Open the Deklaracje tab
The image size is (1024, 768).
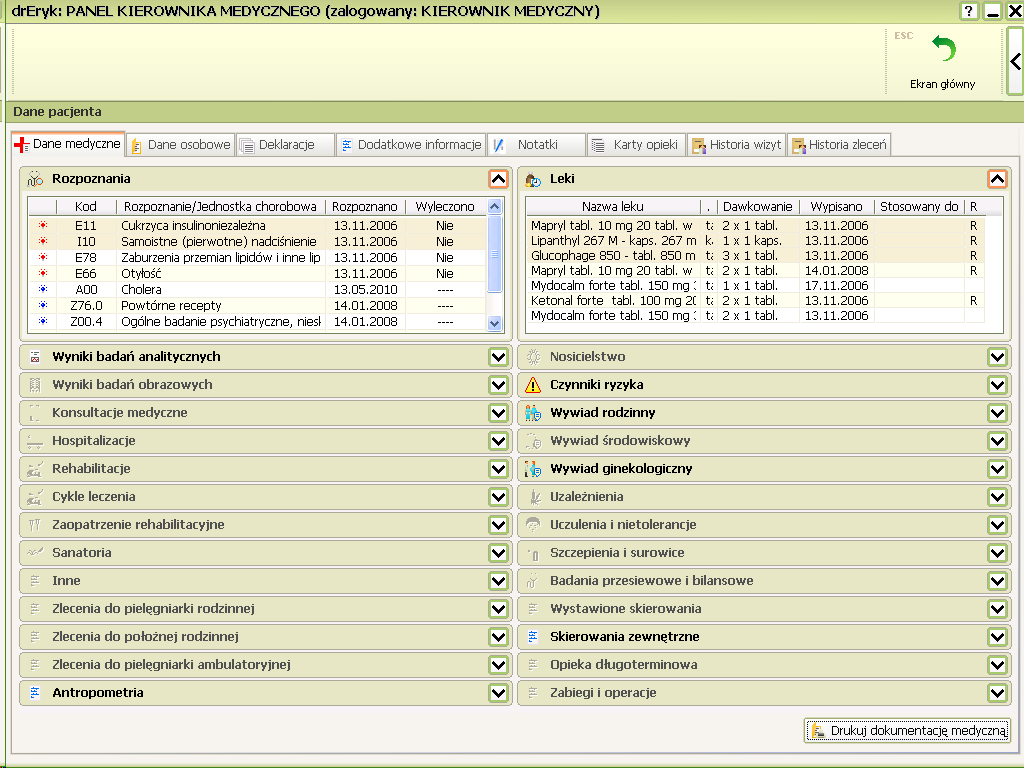[x=286, y=145]
